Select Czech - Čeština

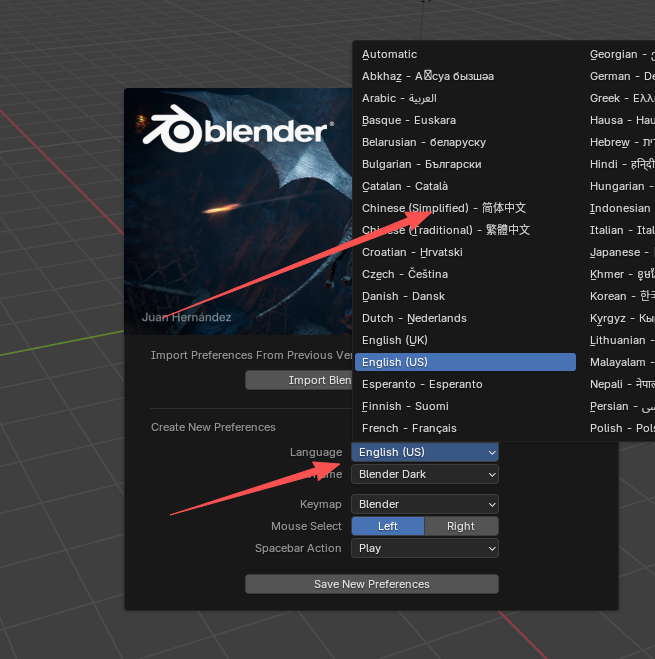[465, 274]
